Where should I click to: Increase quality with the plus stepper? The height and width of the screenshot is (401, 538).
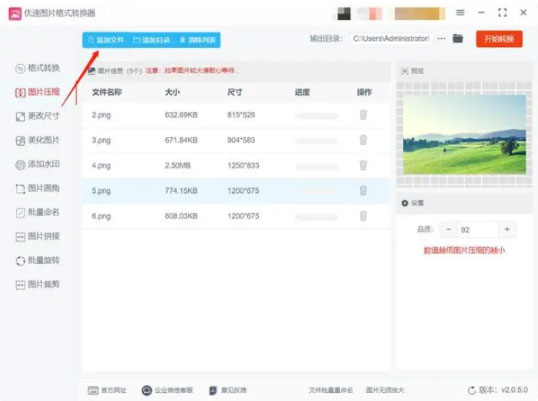click(507, 229)
